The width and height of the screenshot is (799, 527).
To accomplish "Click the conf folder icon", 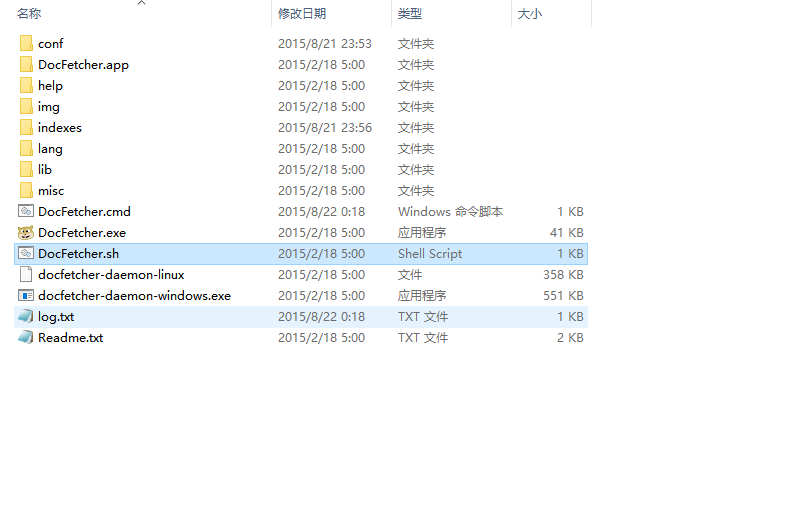I will tap(26, 43).
